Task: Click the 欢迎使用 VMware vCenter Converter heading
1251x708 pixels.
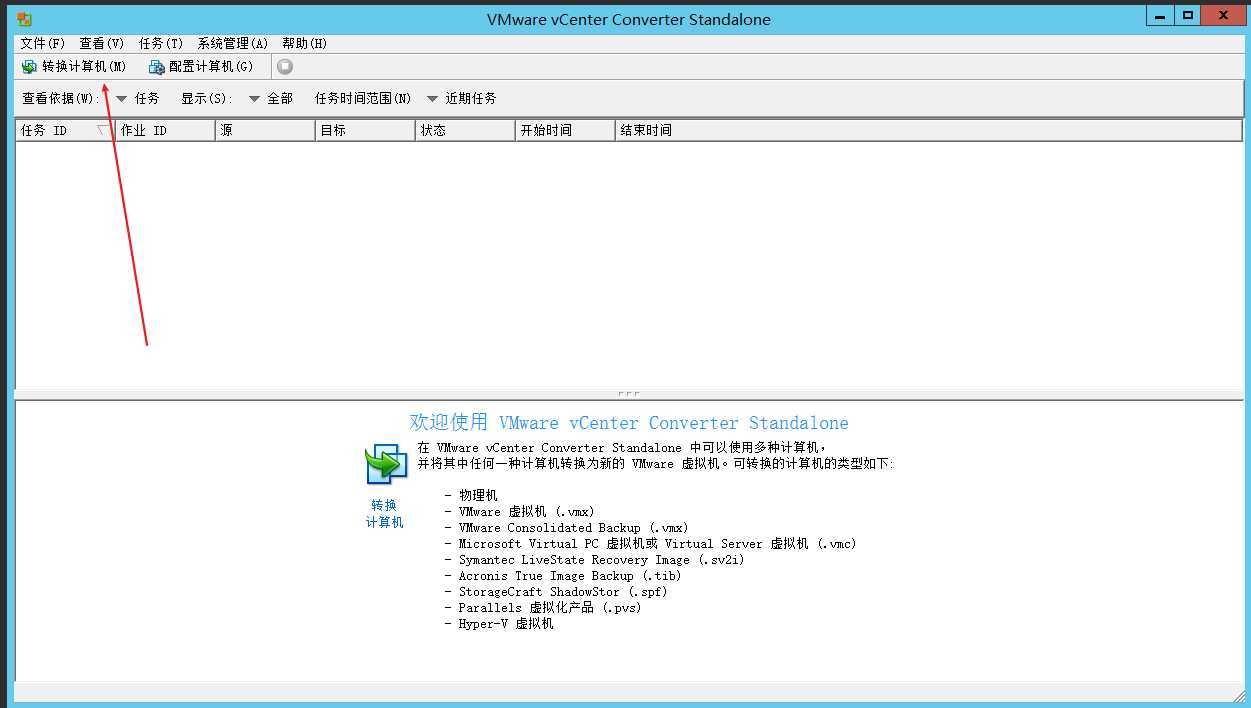Action: click(629, 423)
